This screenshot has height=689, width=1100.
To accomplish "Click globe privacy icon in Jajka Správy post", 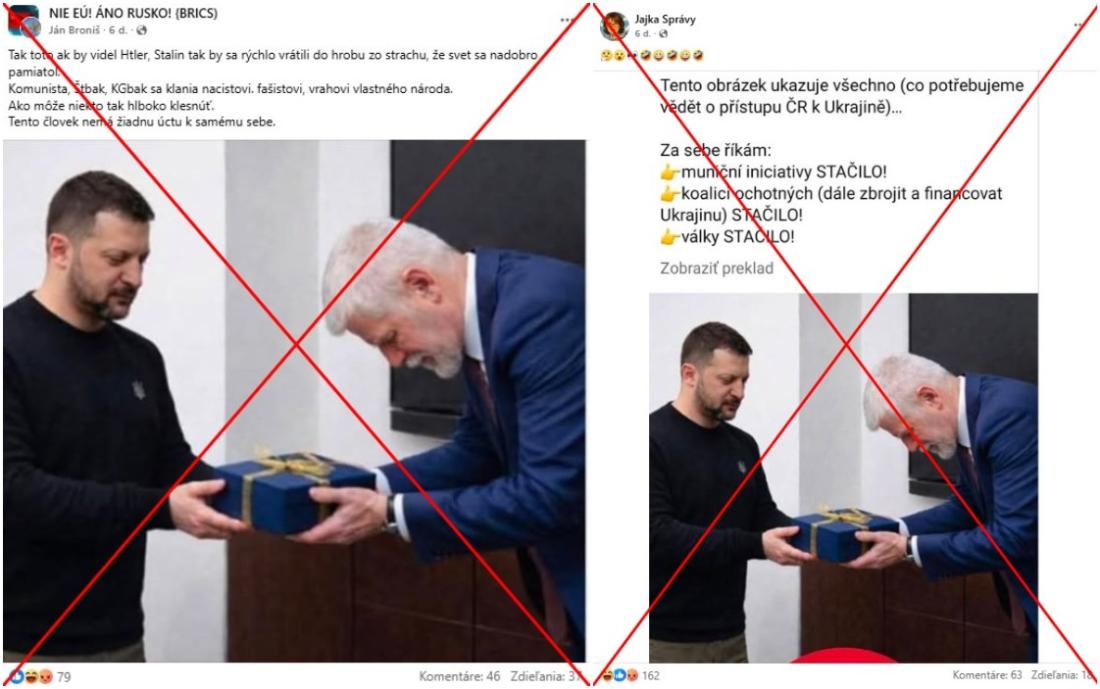I will tap(663, 34).
